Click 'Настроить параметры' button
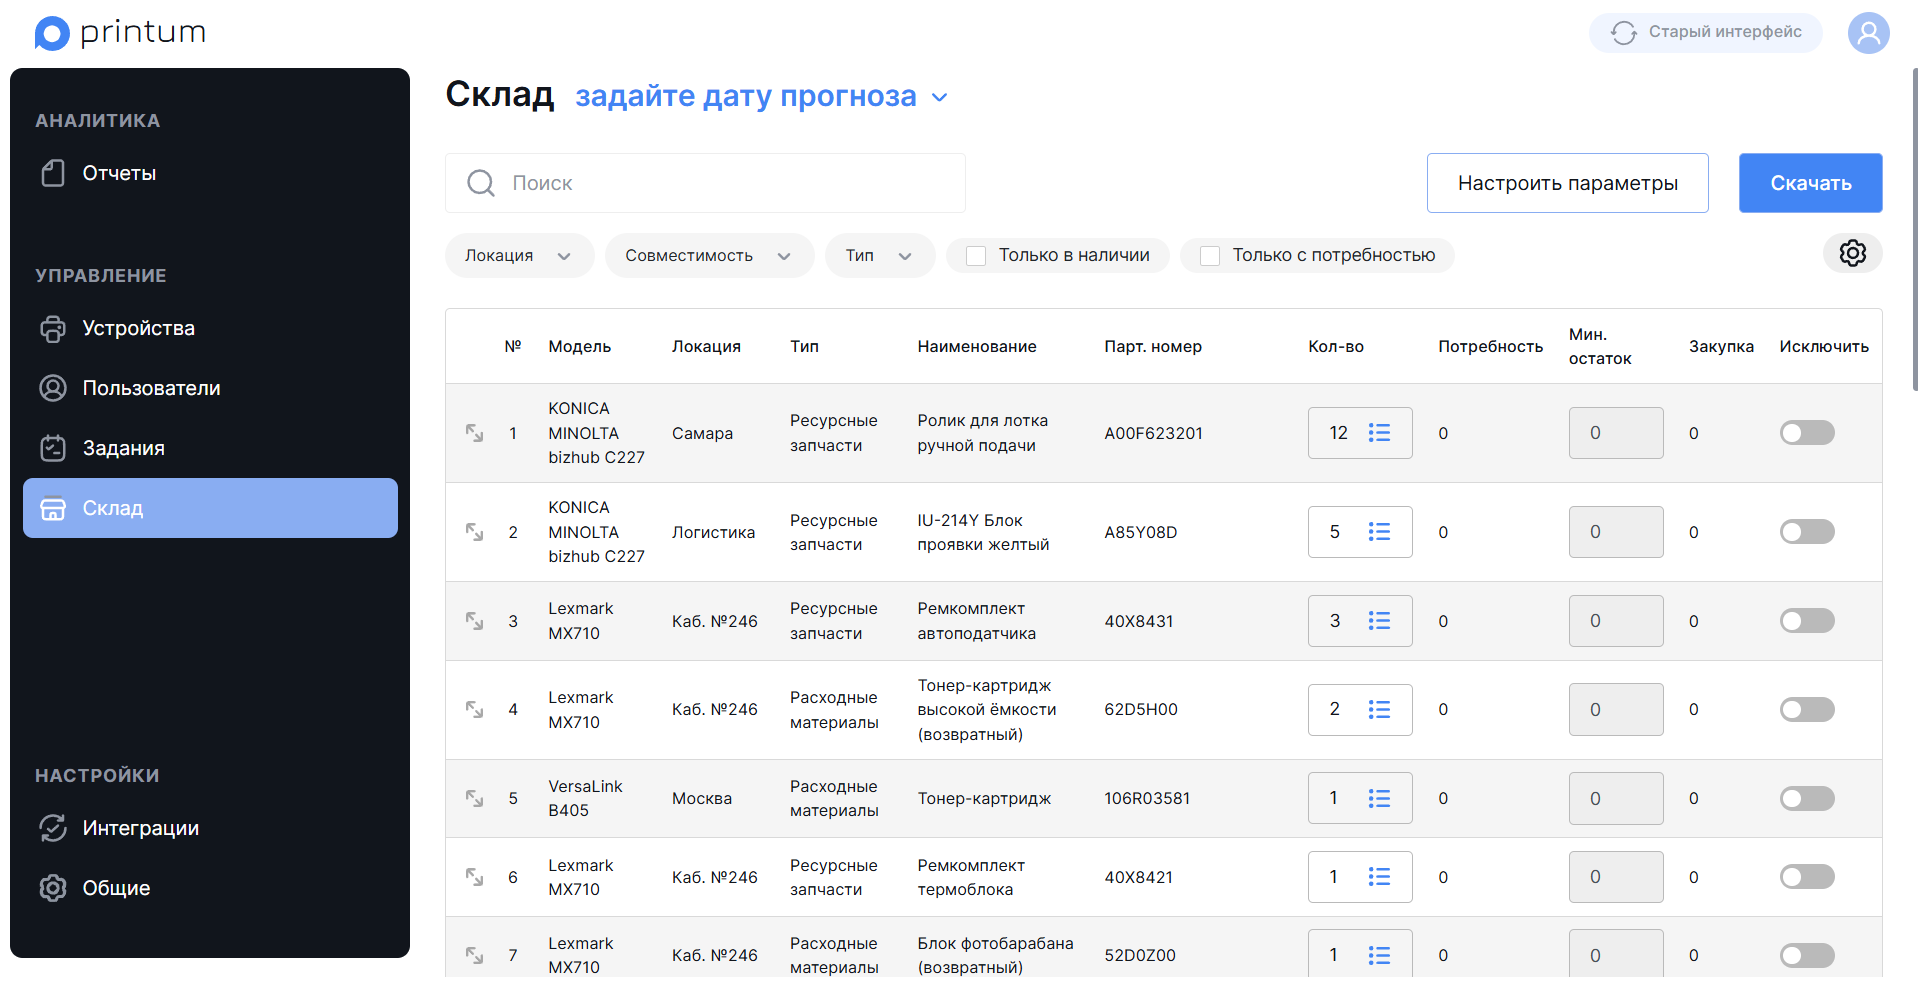This screenshot has width=1918, height=982. (1567, 183)
